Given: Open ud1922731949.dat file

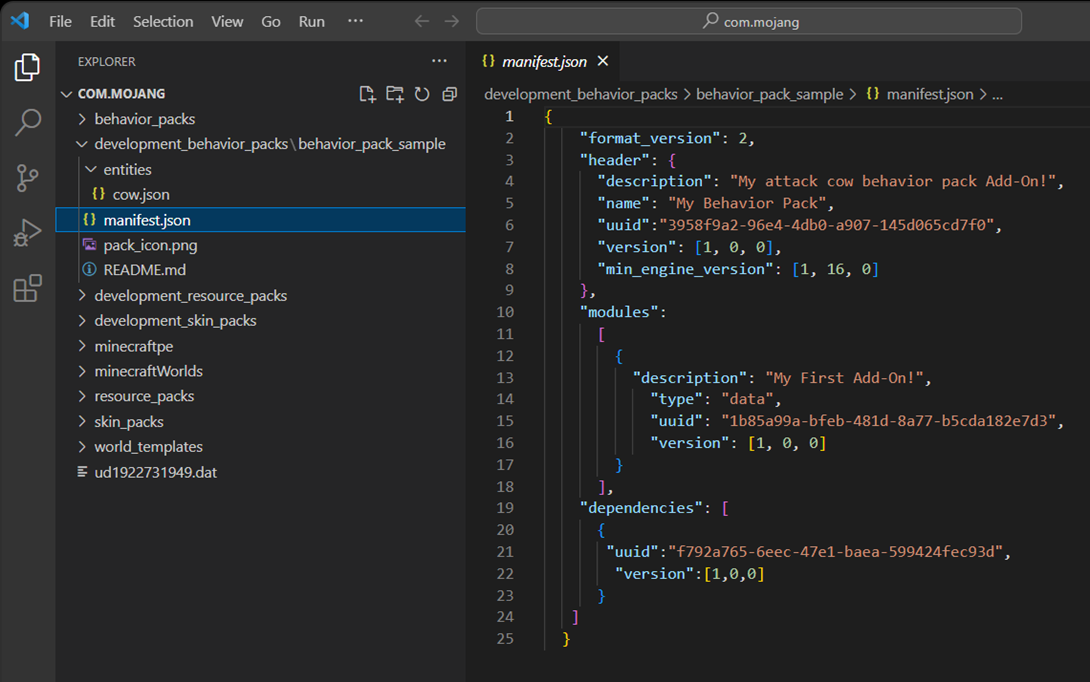Looking at the screenshot, I should pyautogui.click(x=156, y=473).
